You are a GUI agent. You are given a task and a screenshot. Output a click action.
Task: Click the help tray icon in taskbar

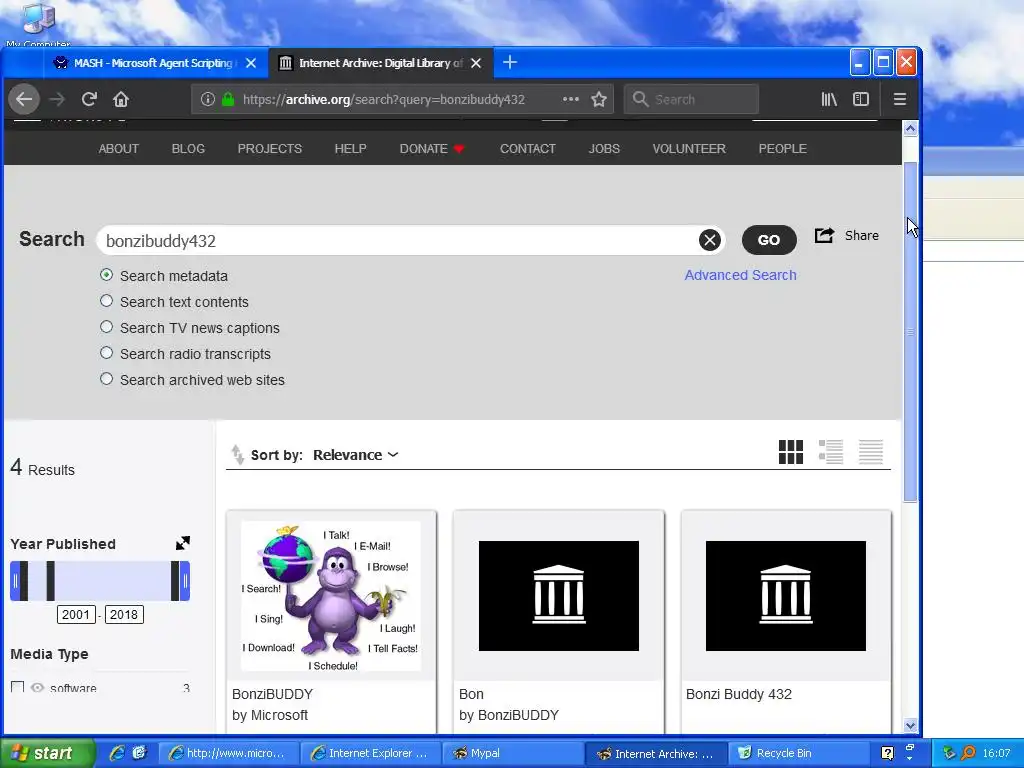click(887, 753)
